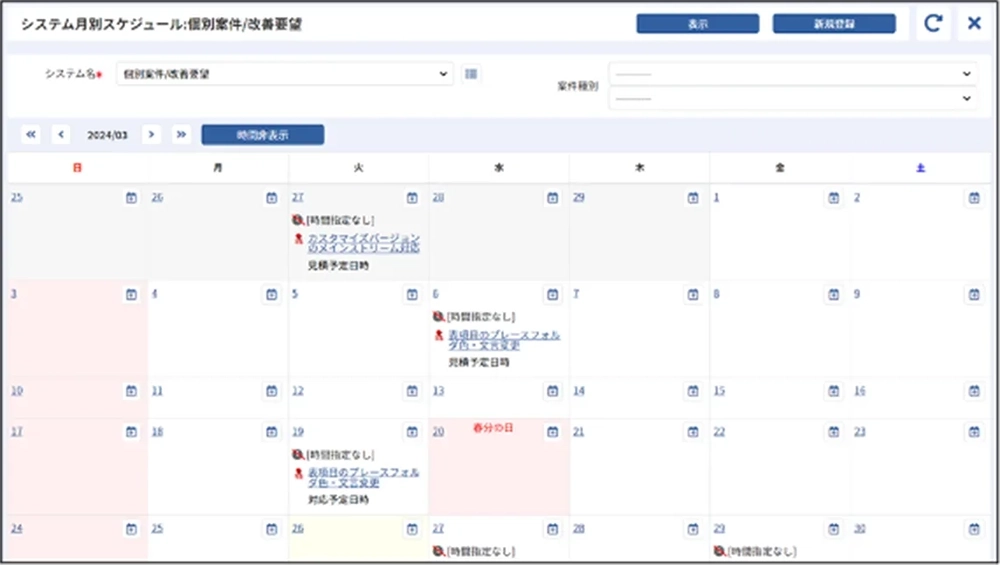Click add-schedule icon on March 19 cell
Screen dimensions: 1000x565
412,432
